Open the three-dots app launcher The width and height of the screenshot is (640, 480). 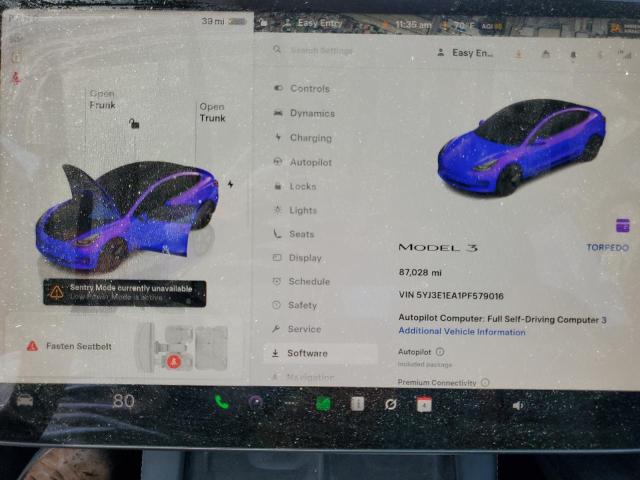(290, 403)
